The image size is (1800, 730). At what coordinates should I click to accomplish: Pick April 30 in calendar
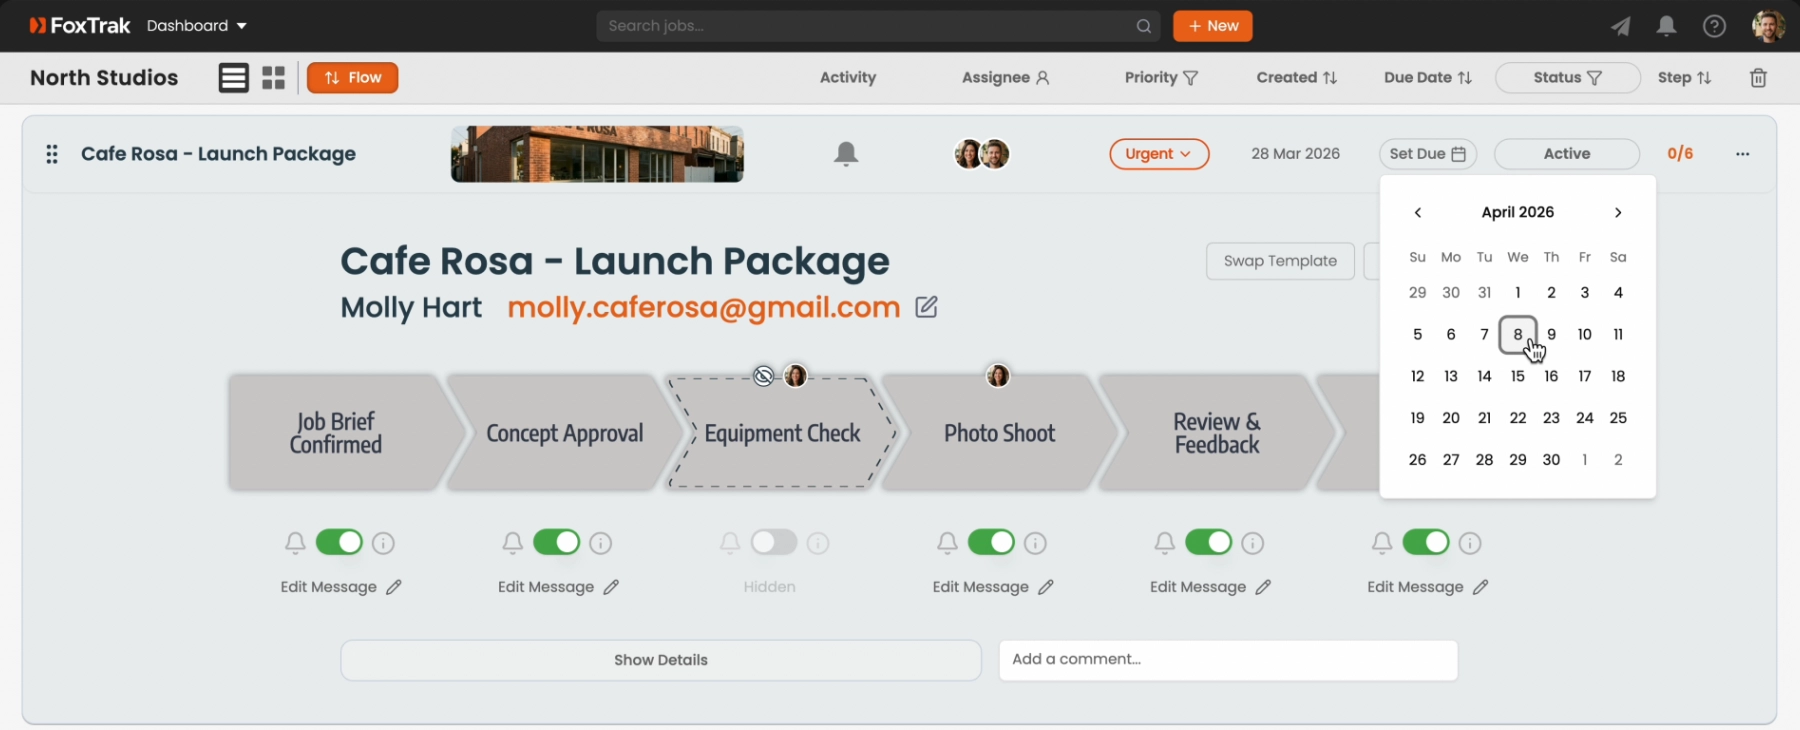pos(1551,460)
